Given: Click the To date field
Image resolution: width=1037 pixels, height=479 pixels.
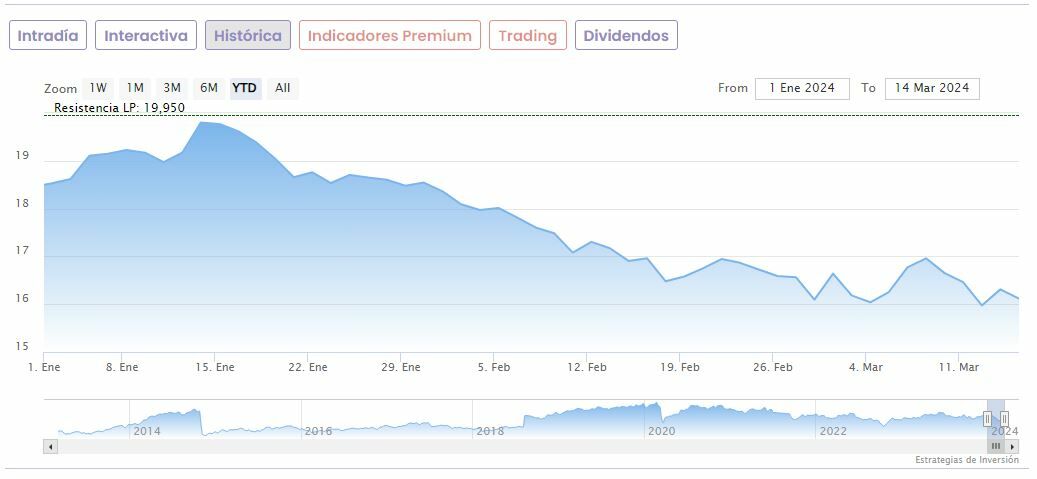Looking at the screenshot, I should coord(932,88).
